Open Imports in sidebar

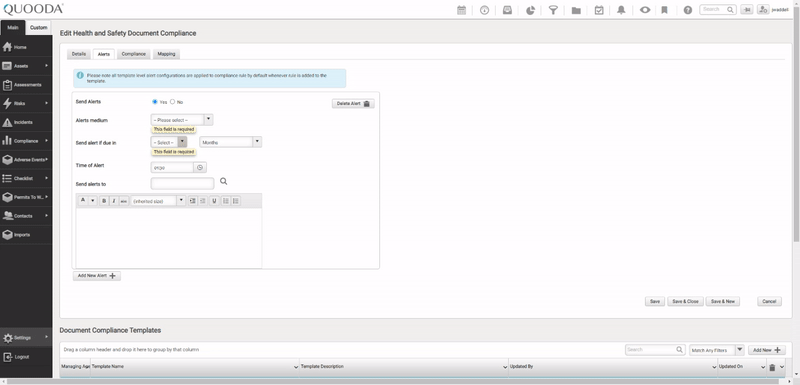(x=26, y=235)
